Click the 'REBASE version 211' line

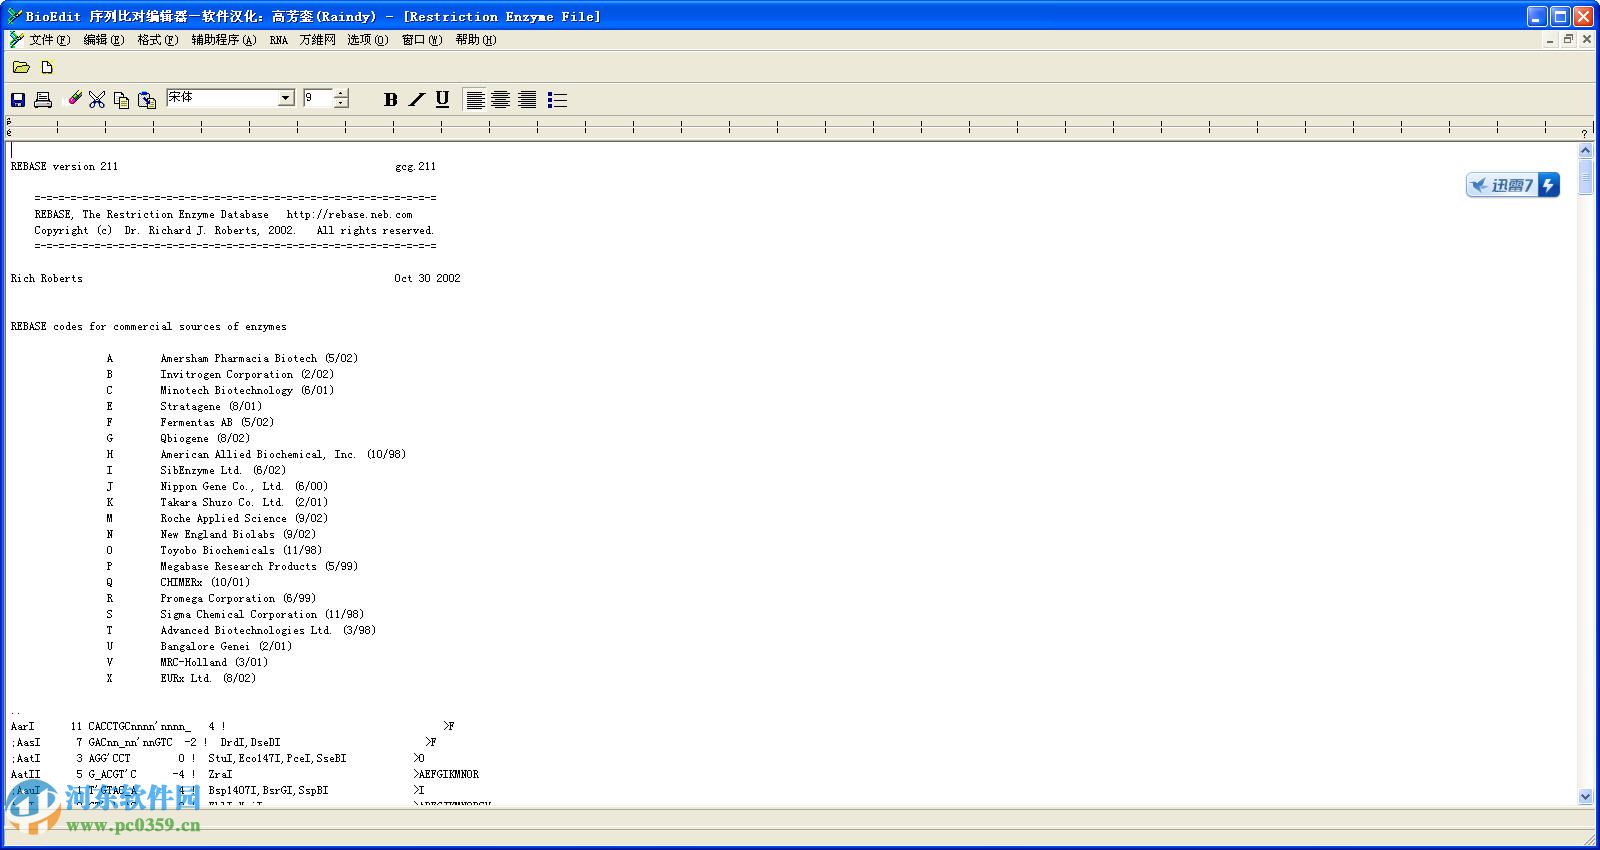coord(64,166)
